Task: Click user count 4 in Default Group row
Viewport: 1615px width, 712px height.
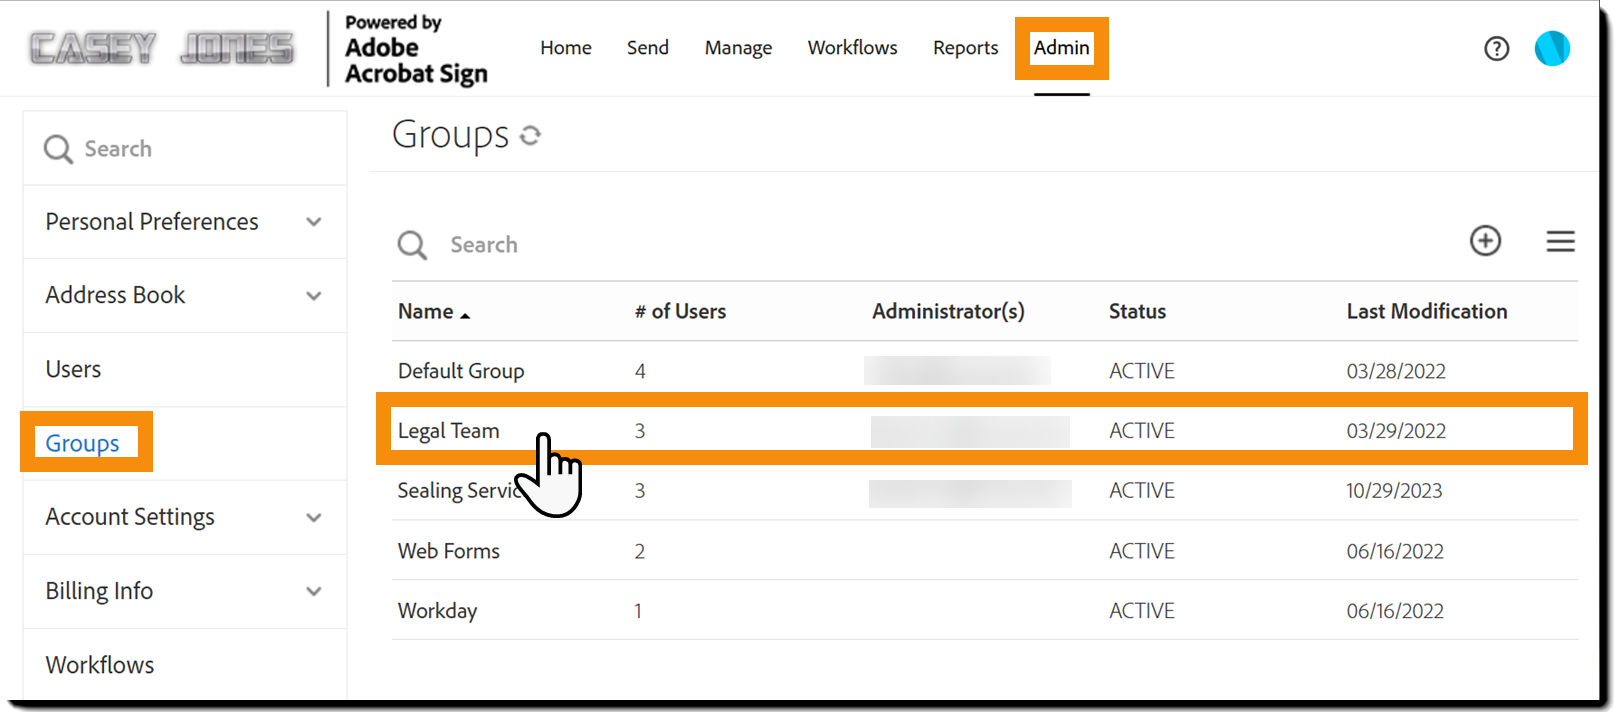Action: pos(640,371)
